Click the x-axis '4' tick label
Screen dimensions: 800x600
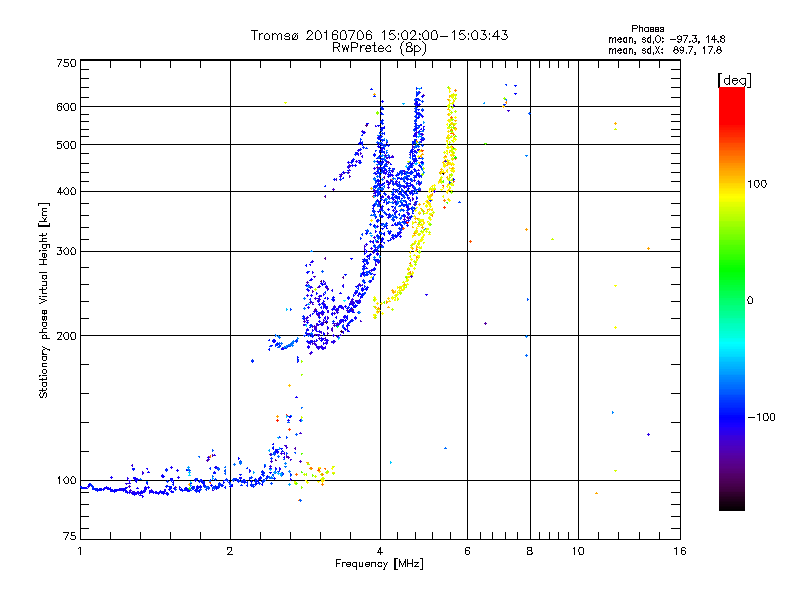tap(380, 551)
